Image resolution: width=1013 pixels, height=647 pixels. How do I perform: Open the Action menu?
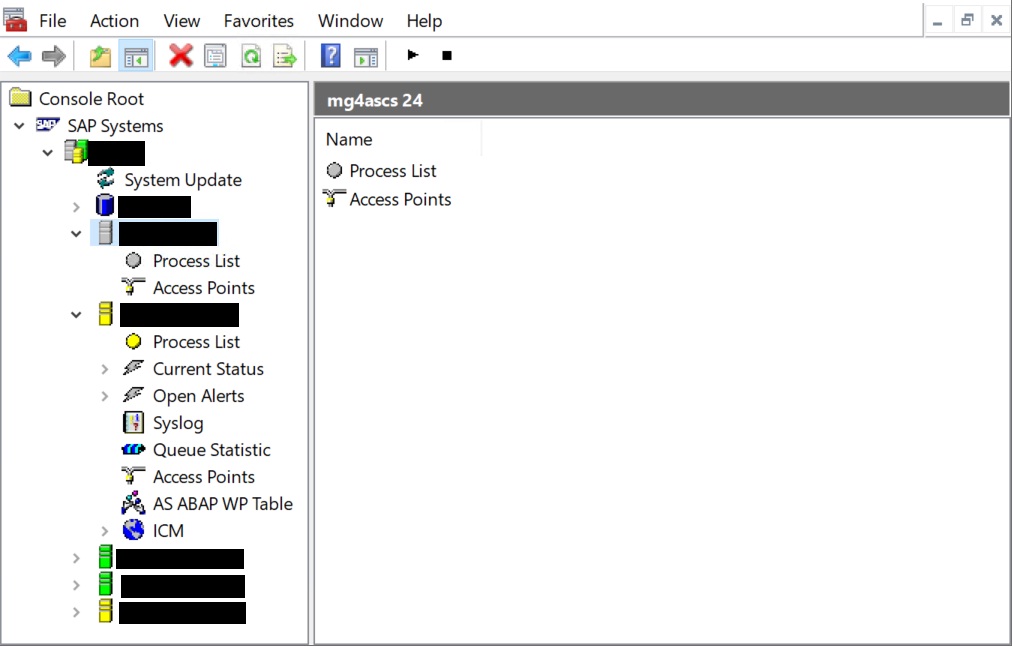click(114, 21)
